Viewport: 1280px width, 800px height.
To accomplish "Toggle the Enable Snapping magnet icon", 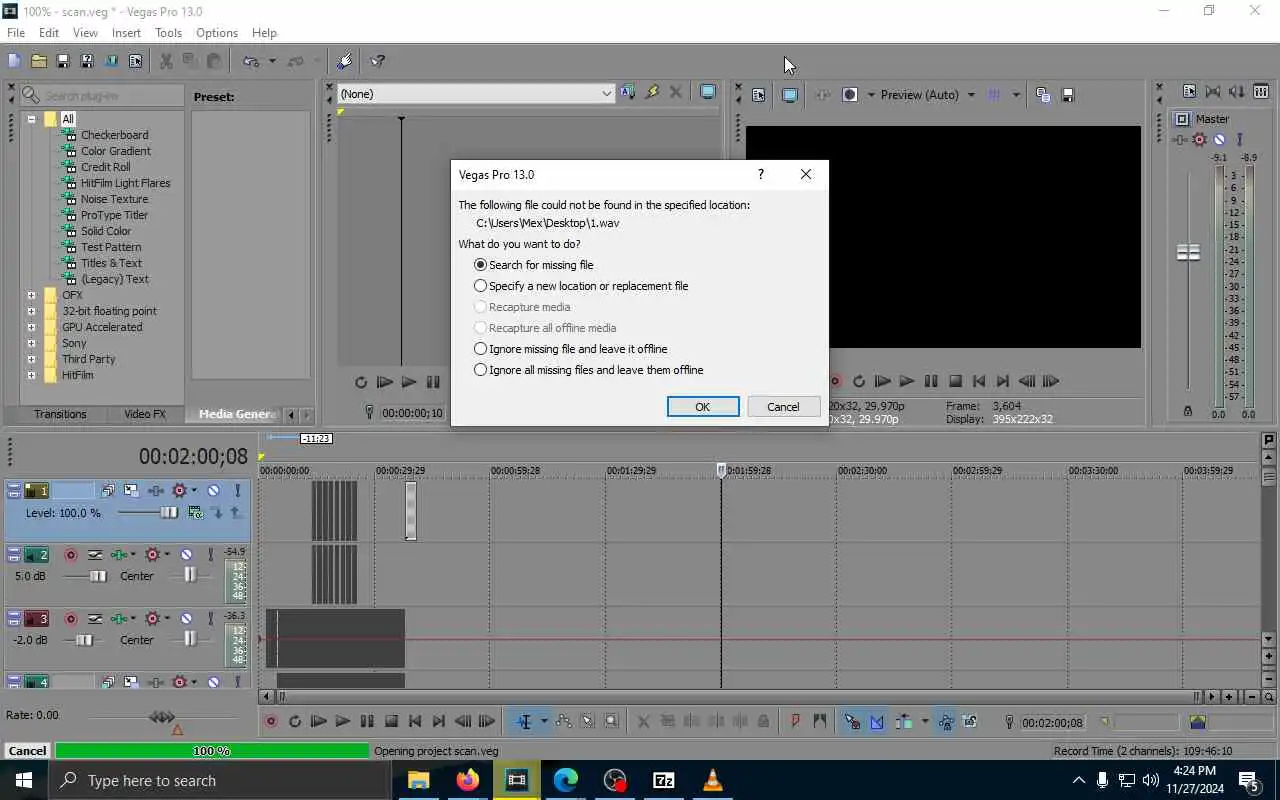I will click(x=852, y=721).
